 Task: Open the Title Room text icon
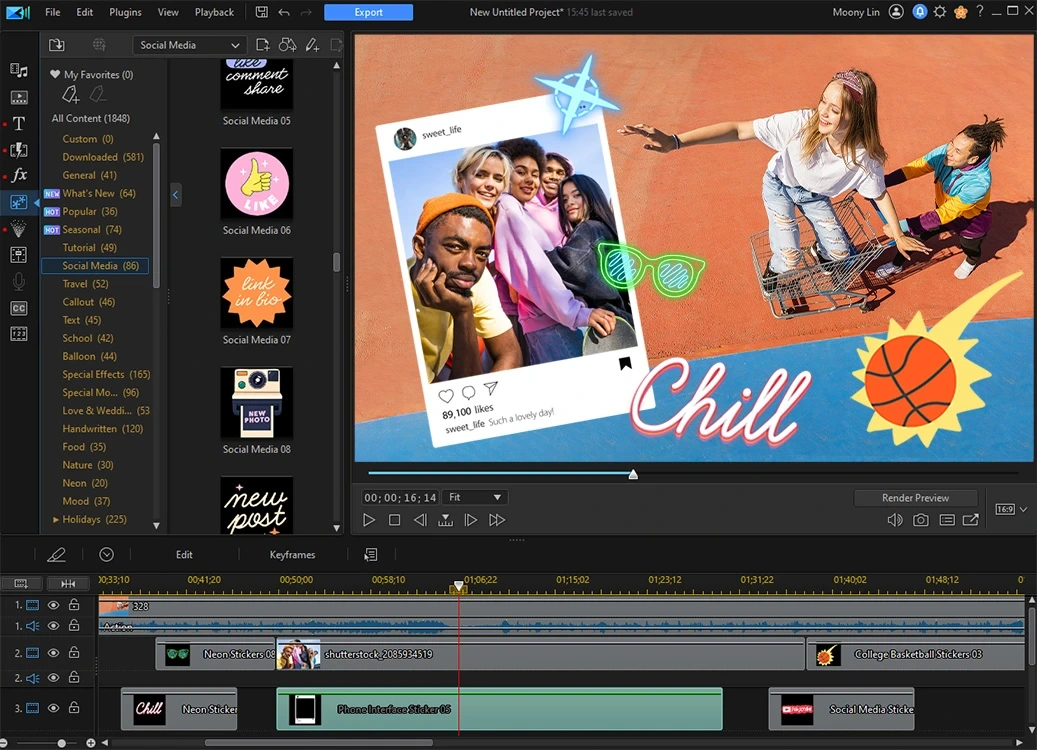[18, 124]
